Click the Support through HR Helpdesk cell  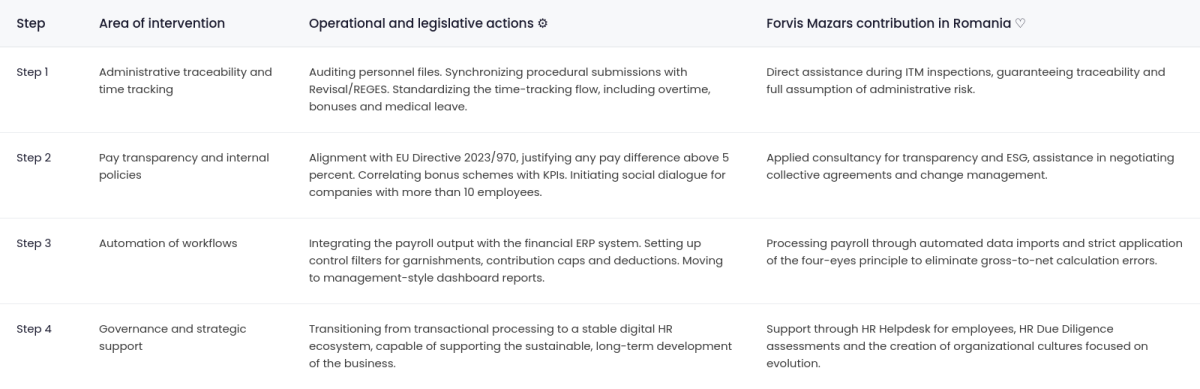(975, 346)
